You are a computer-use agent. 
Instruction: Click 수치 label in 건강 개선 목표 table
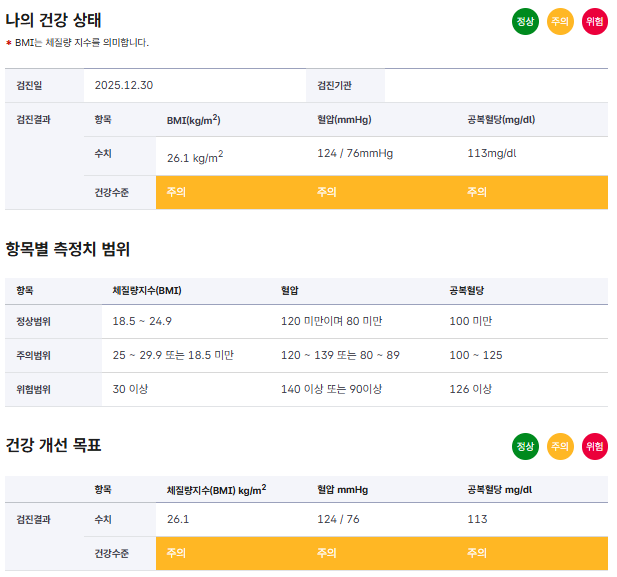(103, 520)
